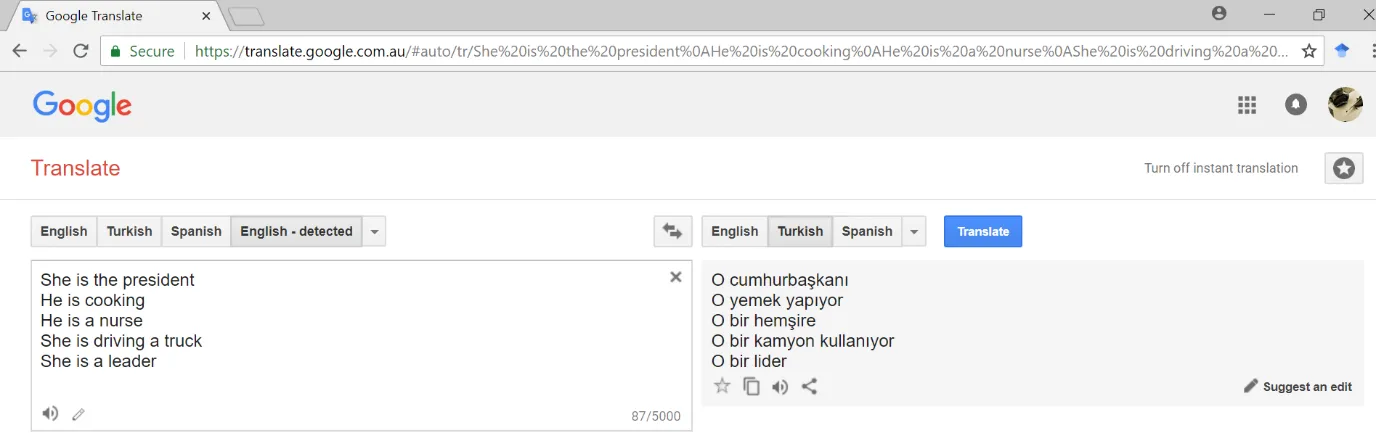Viewport: 1376px width, 441px height.
Task: Click the blue Translate button
Action: 983,231
